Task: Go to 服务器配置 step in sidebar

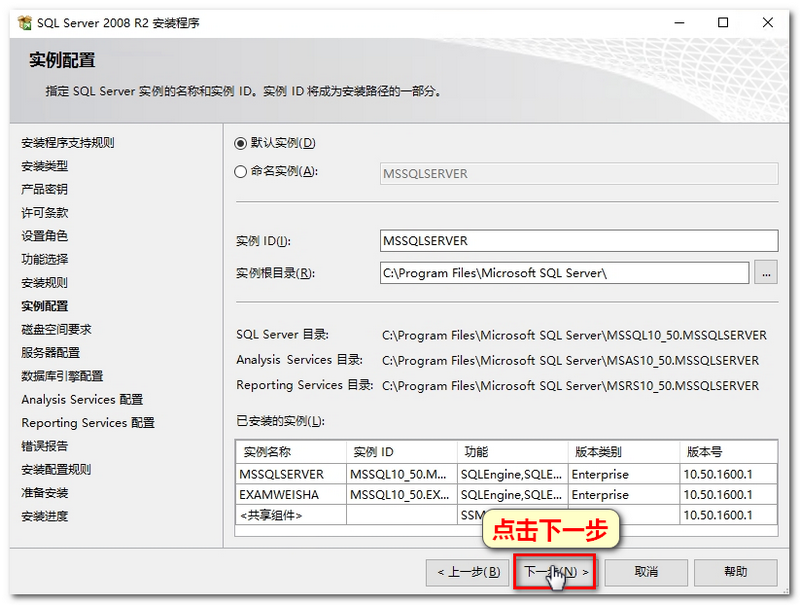Action: 50,353
